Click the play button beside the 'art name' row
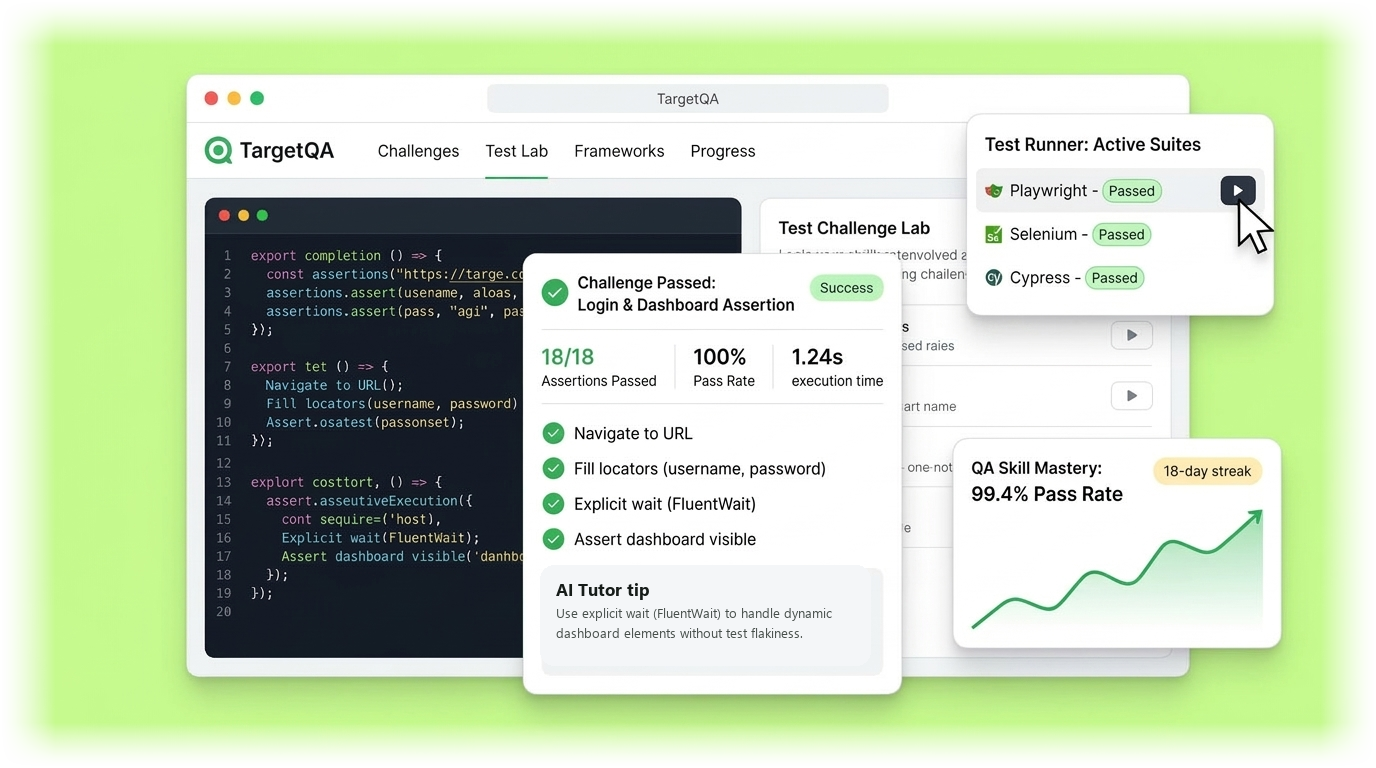 (x=1131, y=396)
